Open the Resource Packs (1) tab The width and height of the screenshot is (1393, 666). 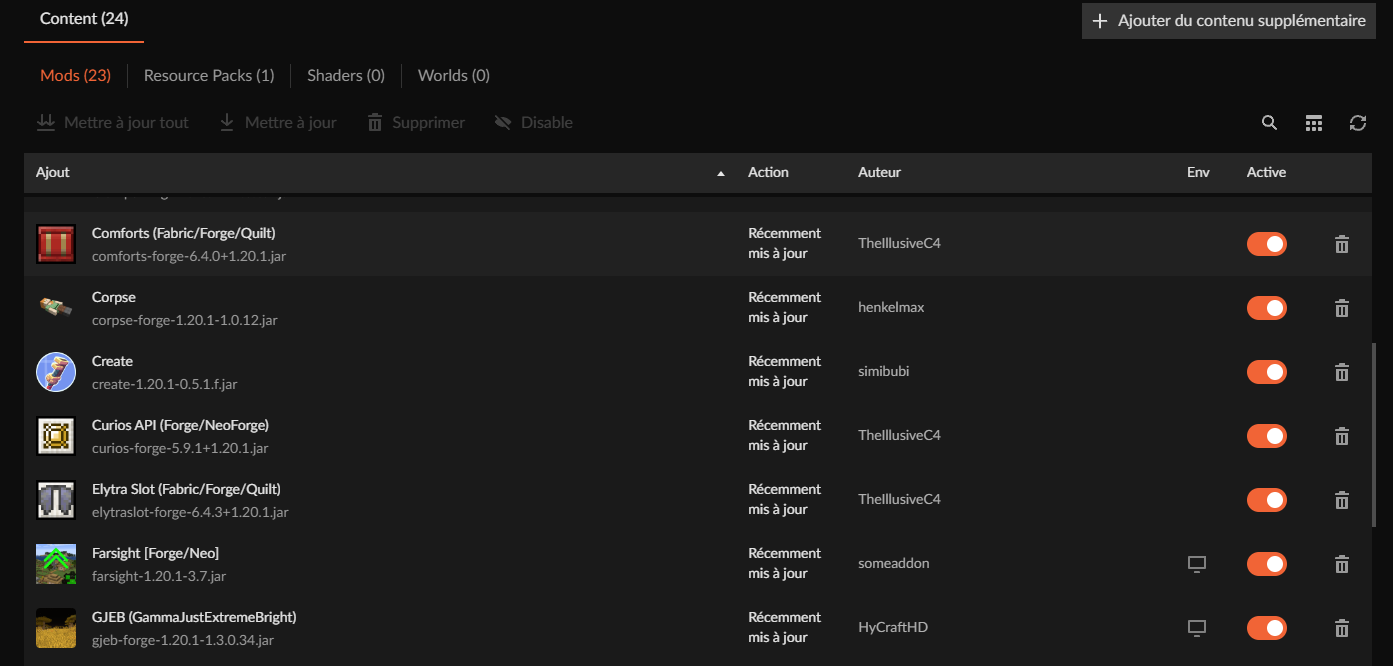point(209,76)
